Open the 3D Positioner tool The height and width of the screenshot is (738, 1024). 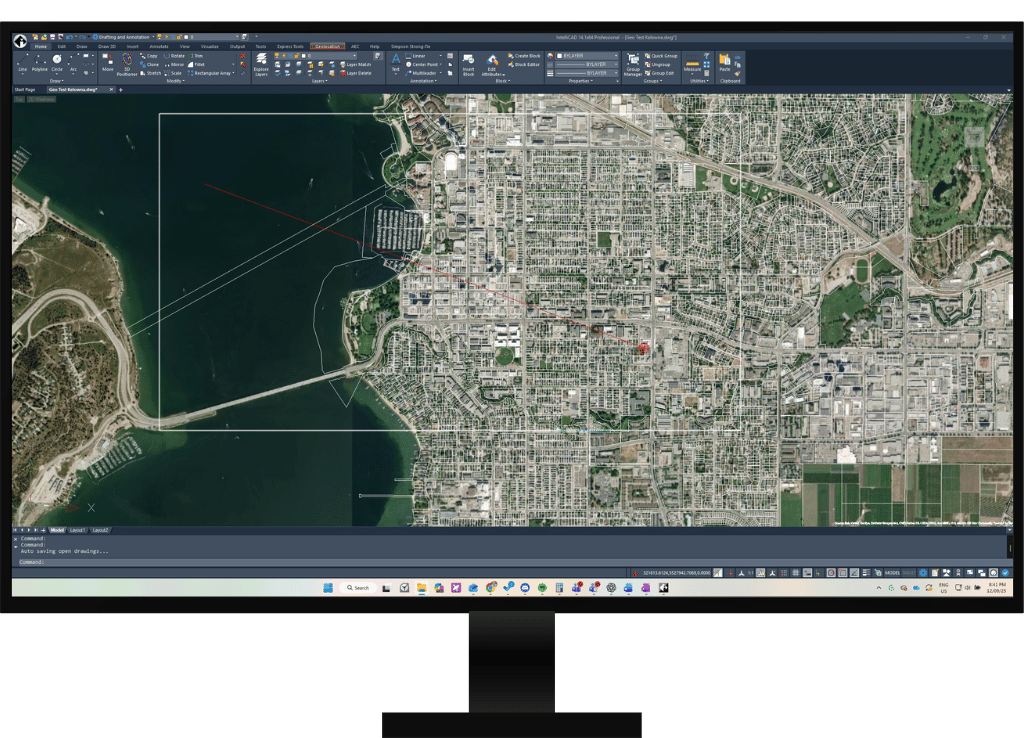[x=127, y=64]
